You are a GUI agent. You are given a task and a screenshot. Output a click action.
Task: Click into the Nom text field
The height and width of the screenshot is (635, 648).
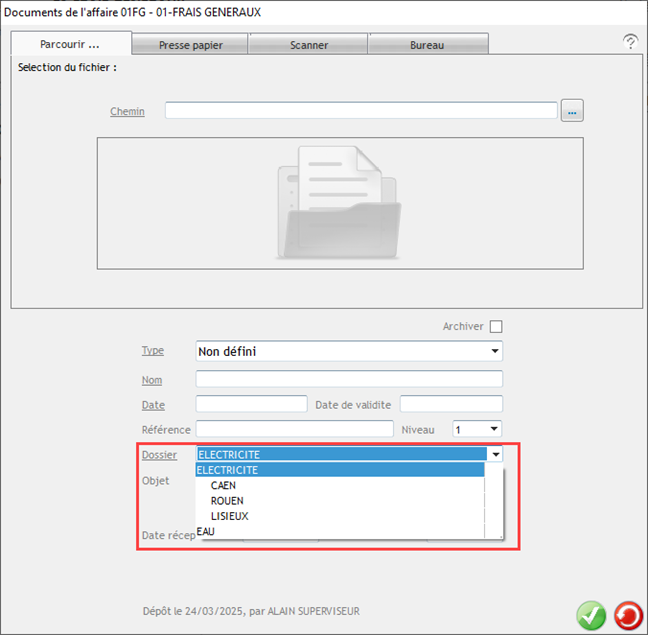(349, 380)
